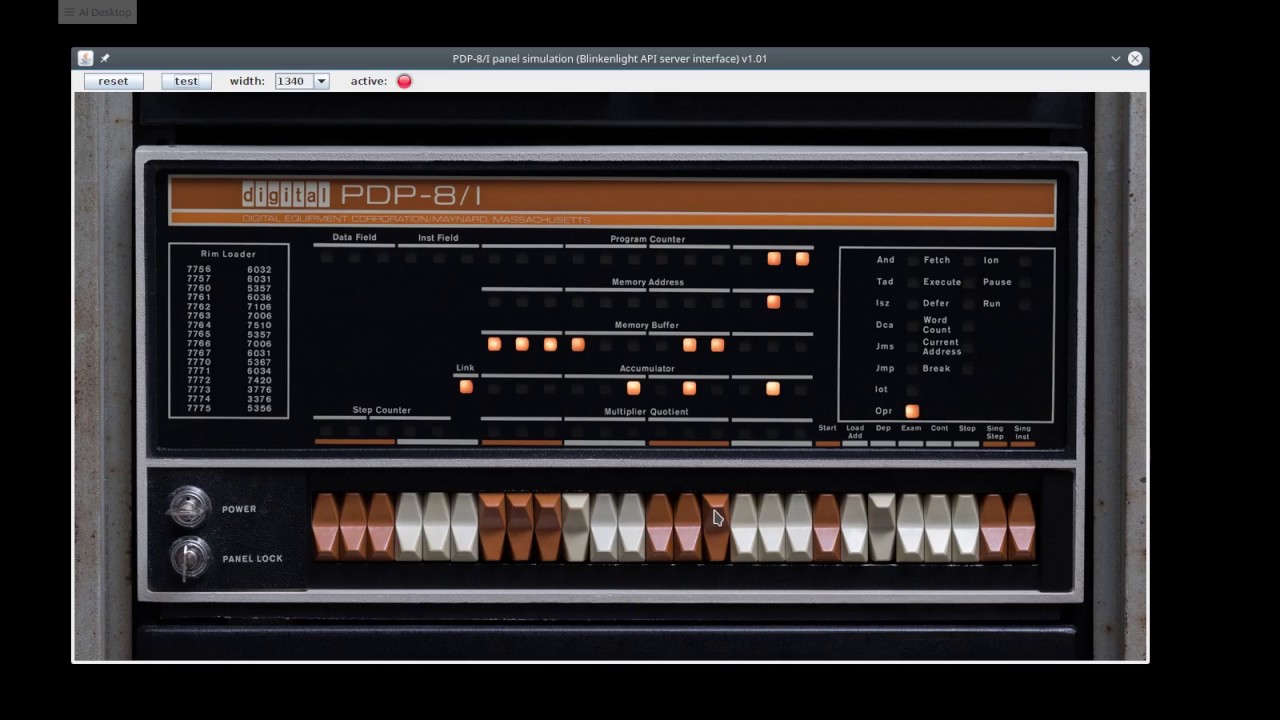The image size is (1280, 720).
Task: Close the PDP-8/I panel simulation window
Action: tap(1135, 58)
